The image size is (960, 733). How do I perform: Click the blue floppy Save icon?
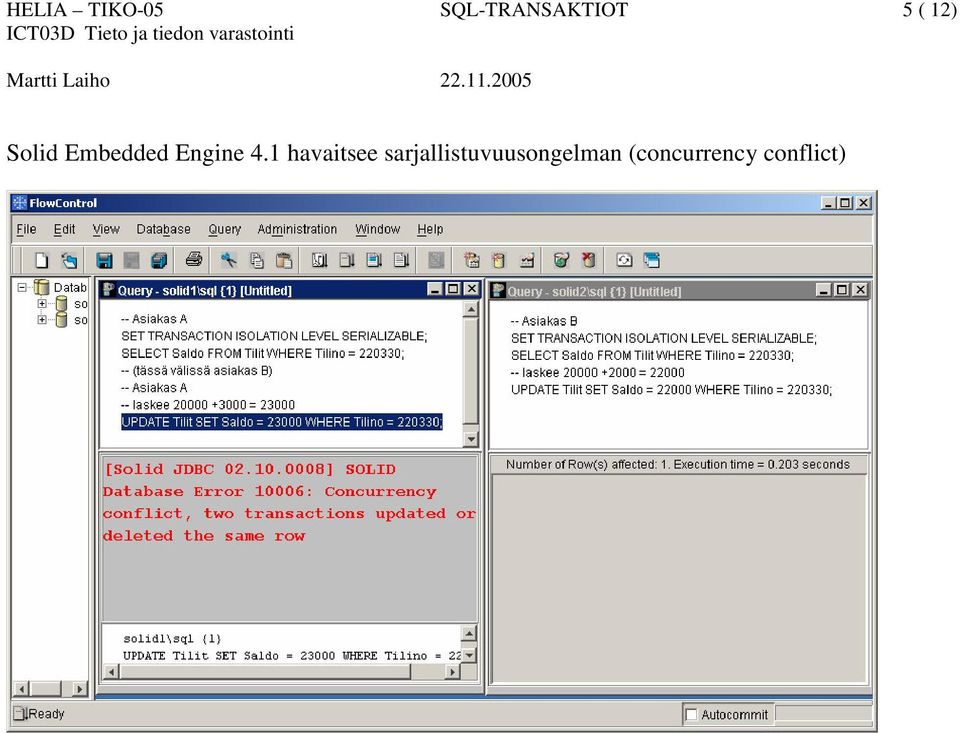105,260
